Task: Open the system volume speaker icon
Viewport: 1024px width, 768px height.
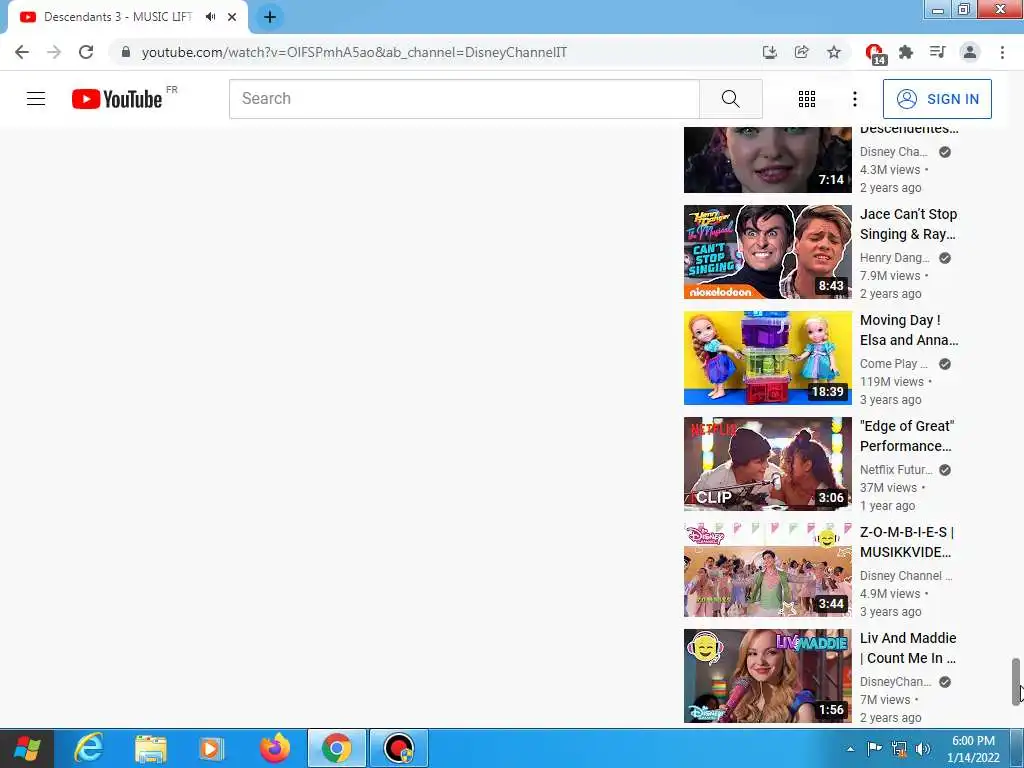Action: 923,749
